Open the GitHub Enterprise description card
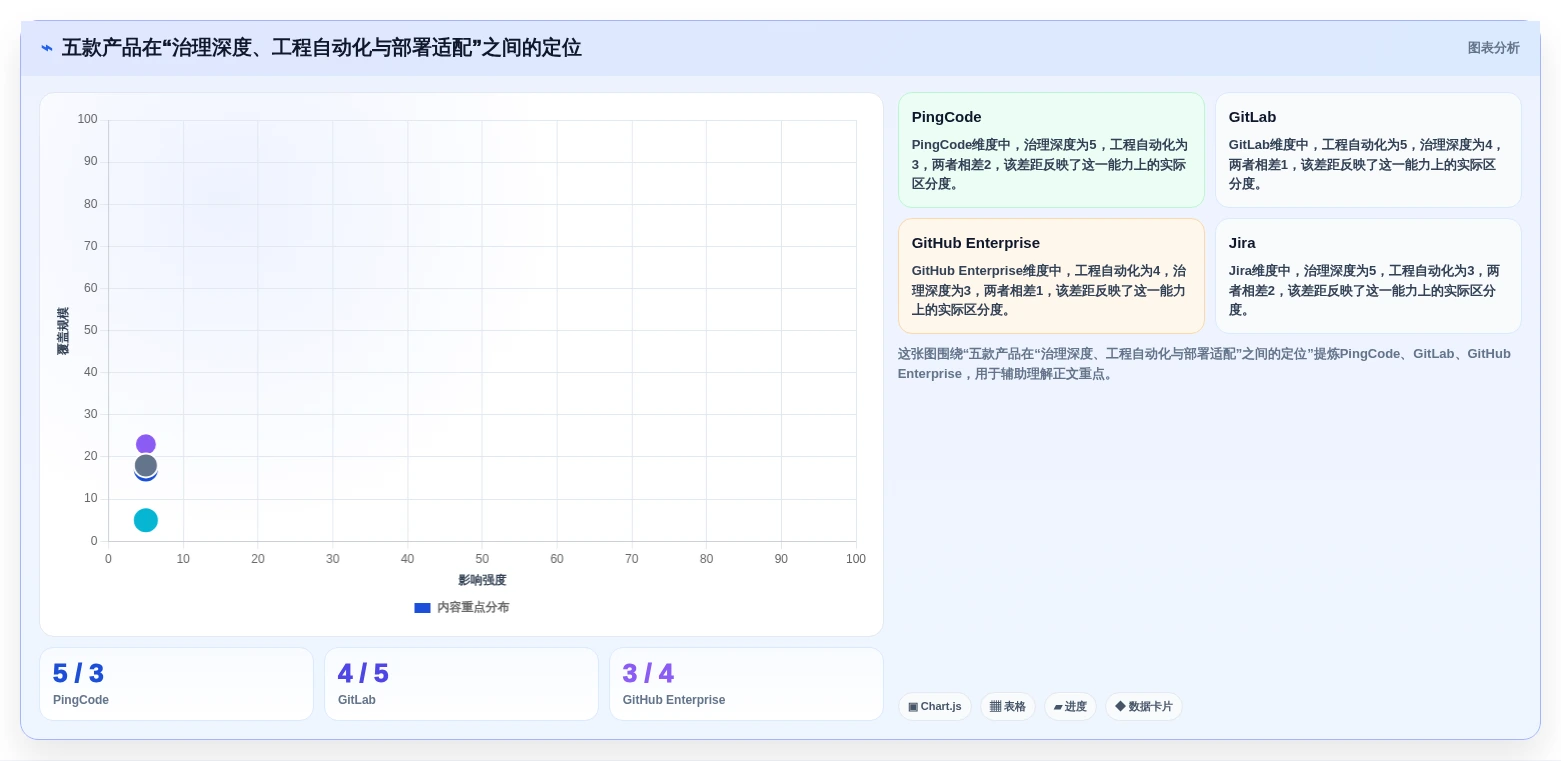Screen dimensions: 1561x761 pyautogui.click(x=1051, y=276)
